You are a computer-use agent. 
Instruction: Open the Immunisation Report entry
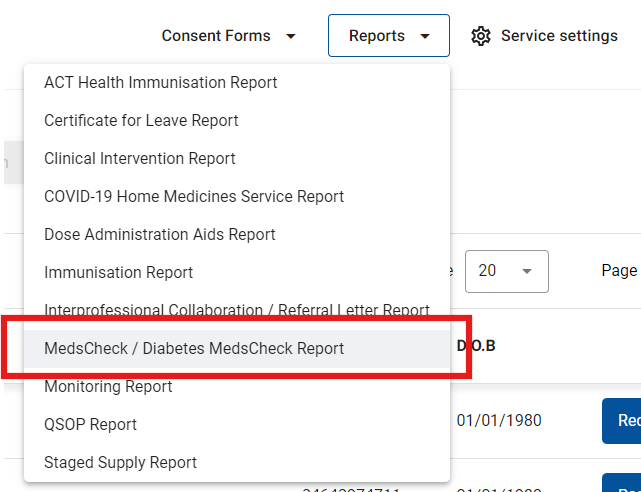click(237, 273)
